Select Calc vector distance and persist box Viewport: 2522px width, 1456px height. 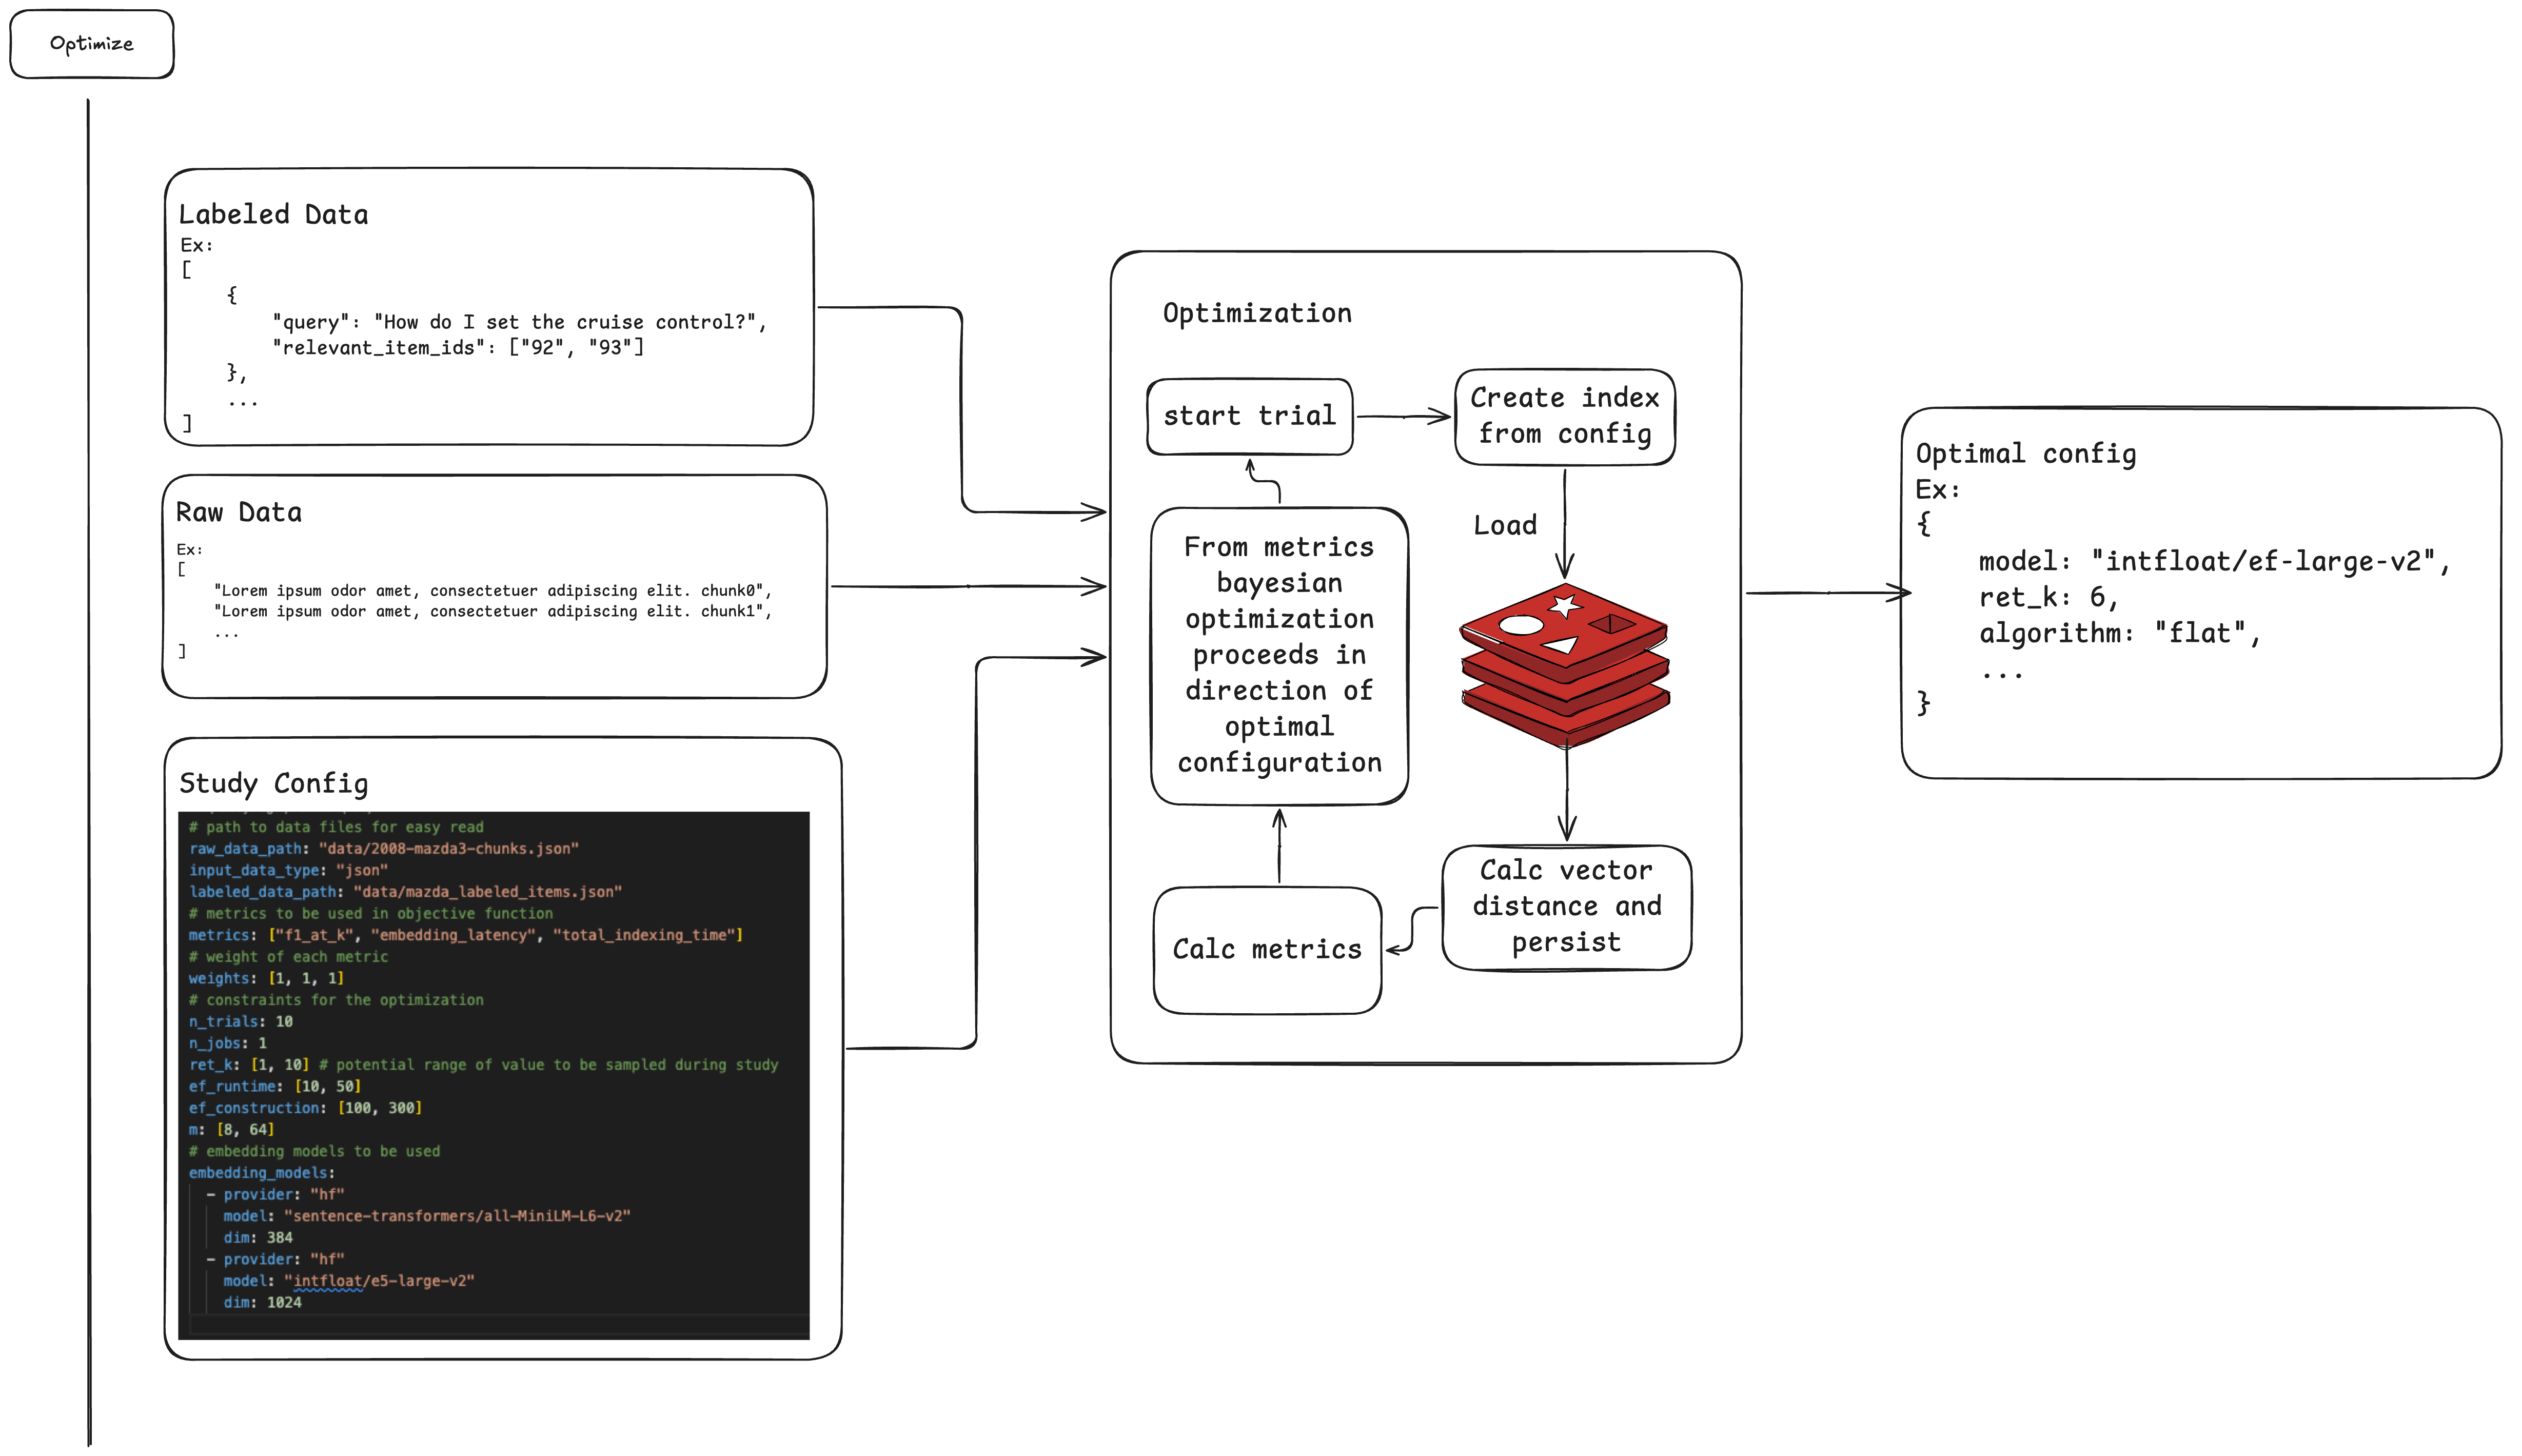point(1566,907)
